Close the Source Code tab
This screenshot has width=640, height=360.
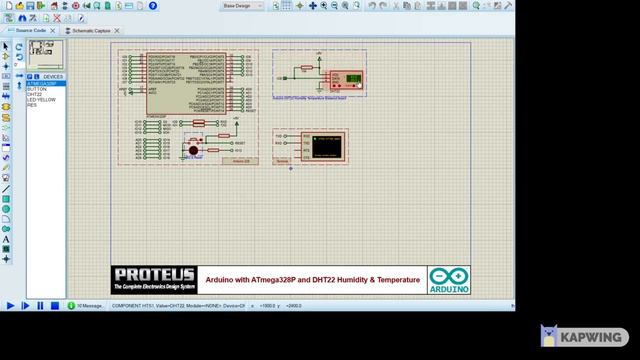(x=53, y=31)
